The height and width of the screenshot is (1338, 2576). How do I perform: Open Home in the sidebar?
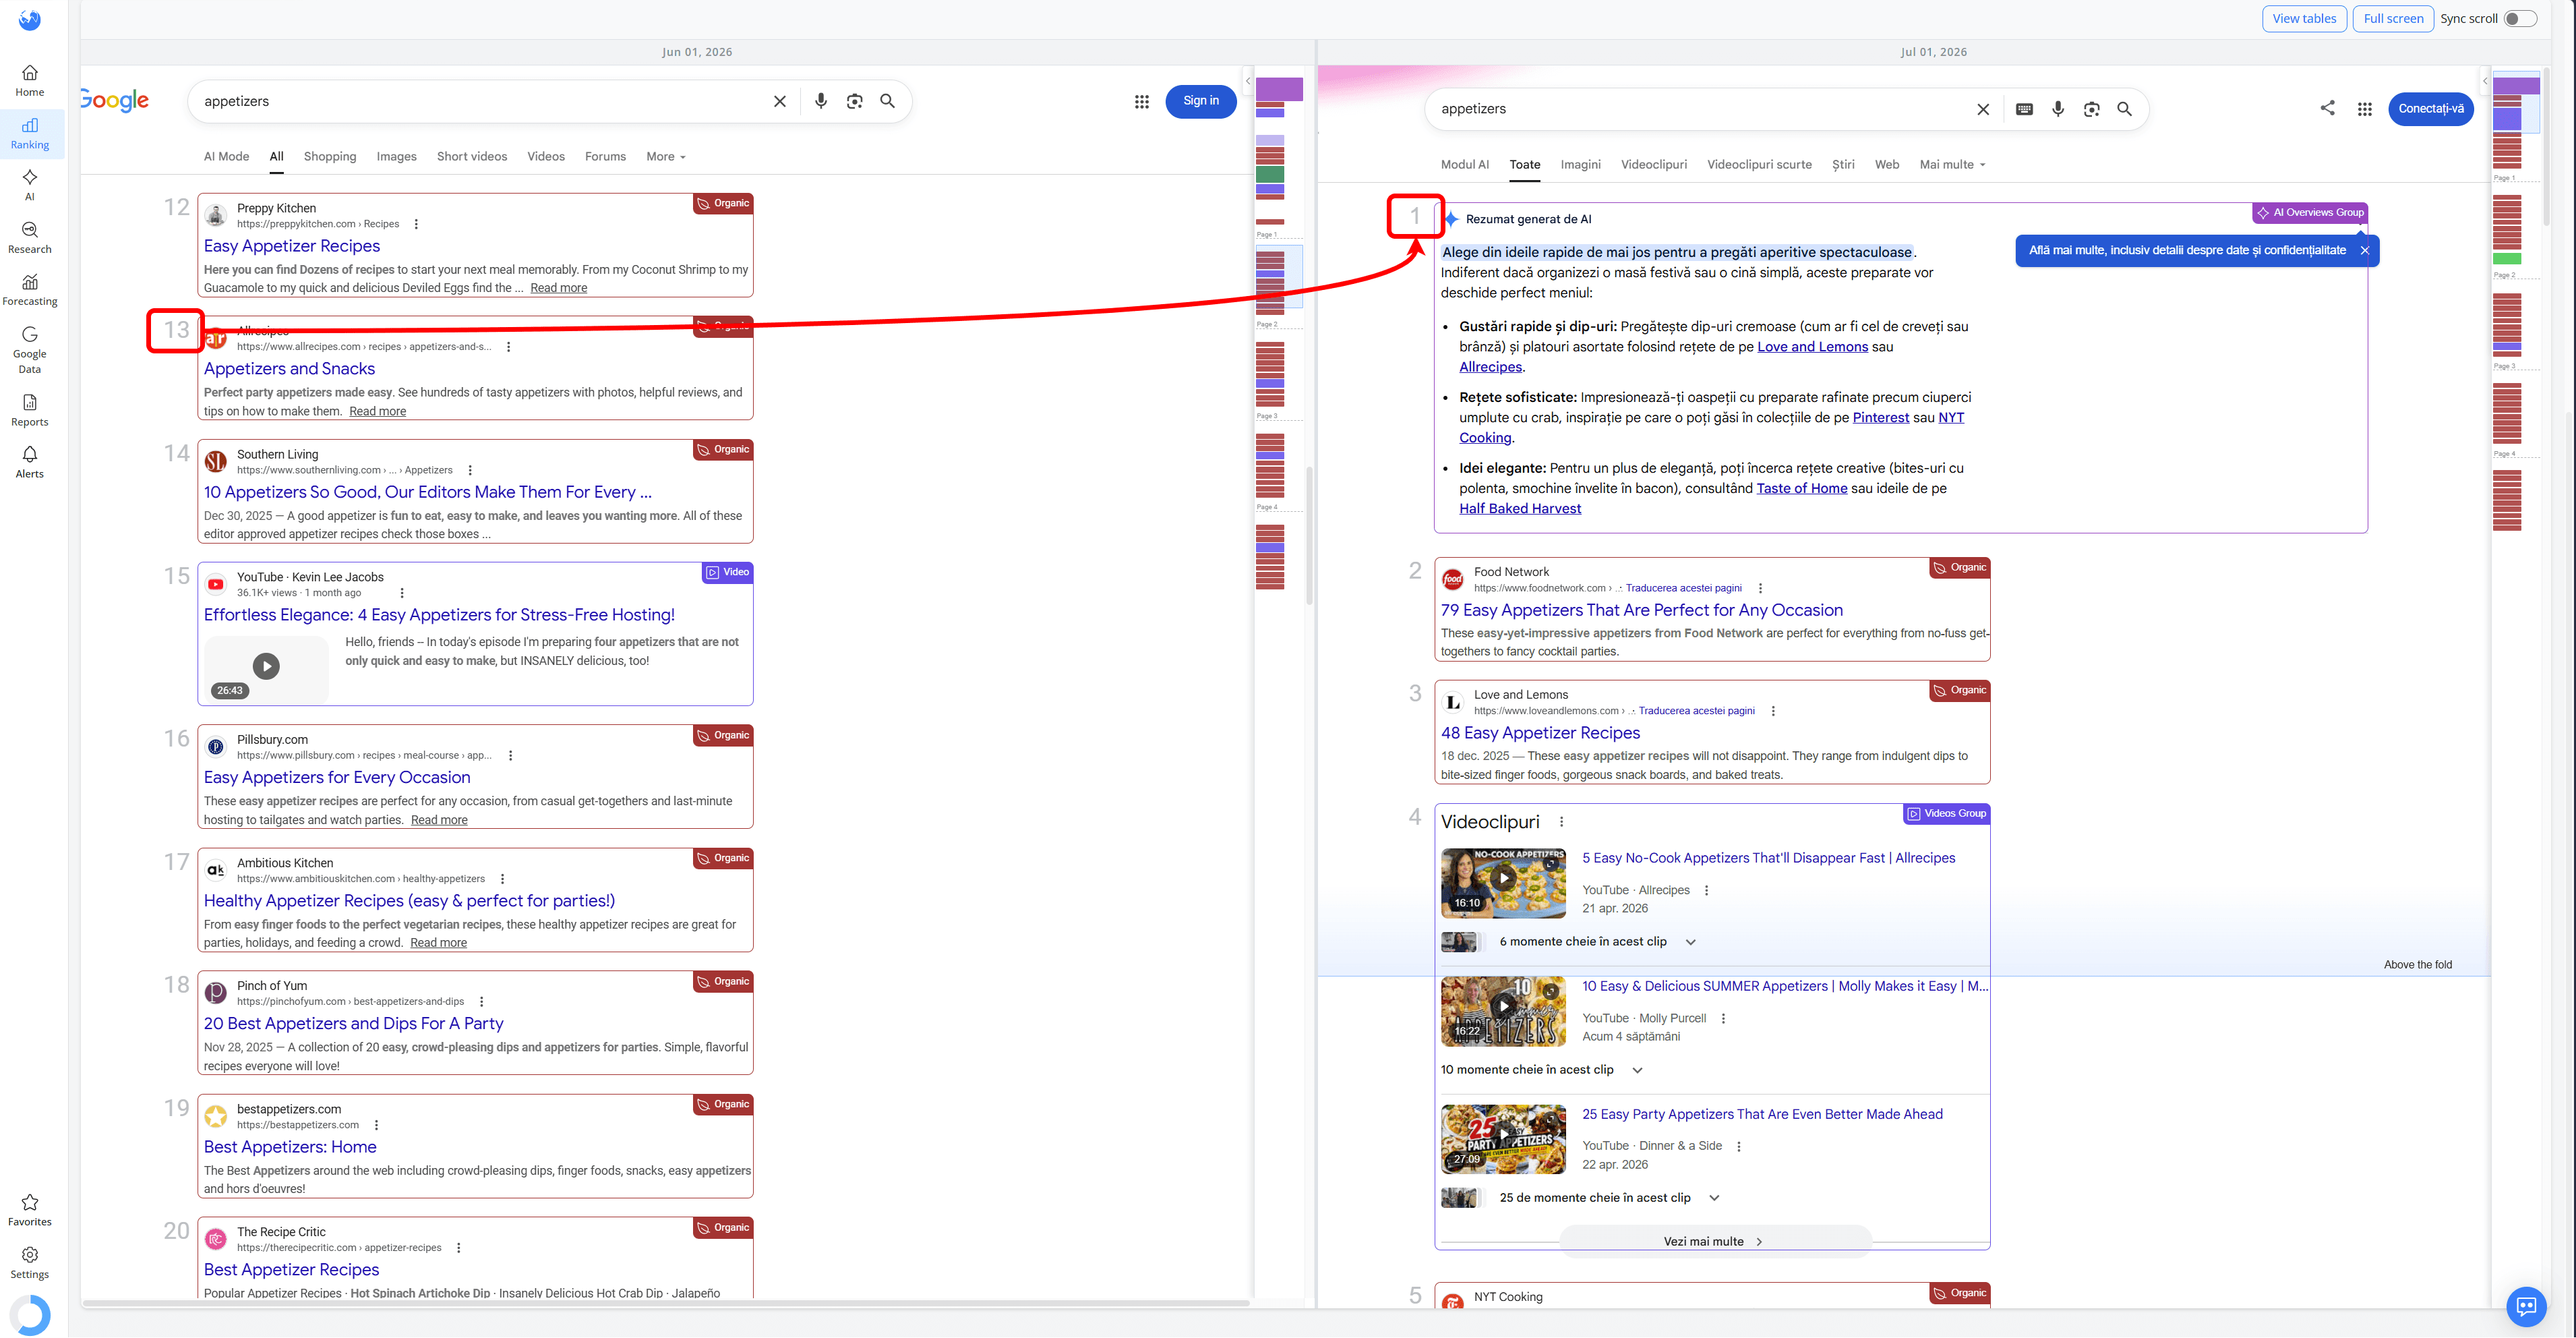tap(30, 81)
